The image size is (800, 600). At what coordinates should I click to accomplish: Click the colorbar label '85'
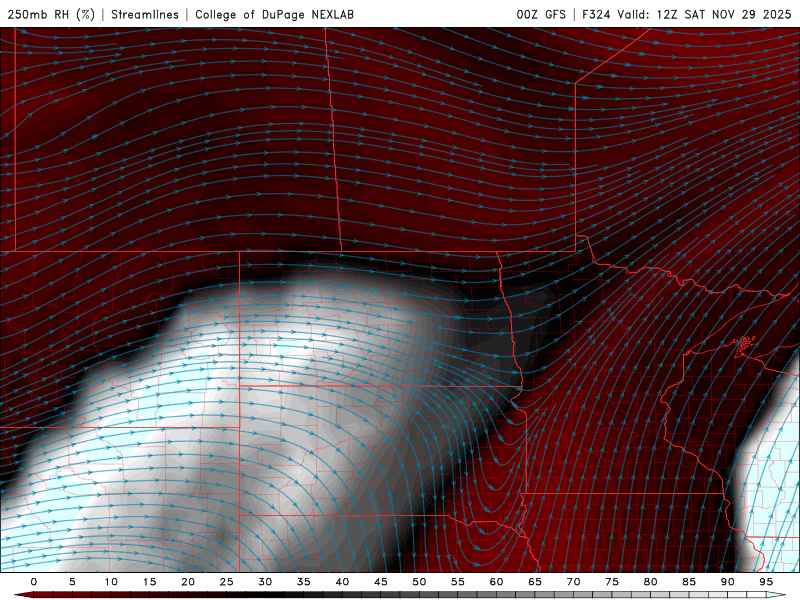coord(689,582)
